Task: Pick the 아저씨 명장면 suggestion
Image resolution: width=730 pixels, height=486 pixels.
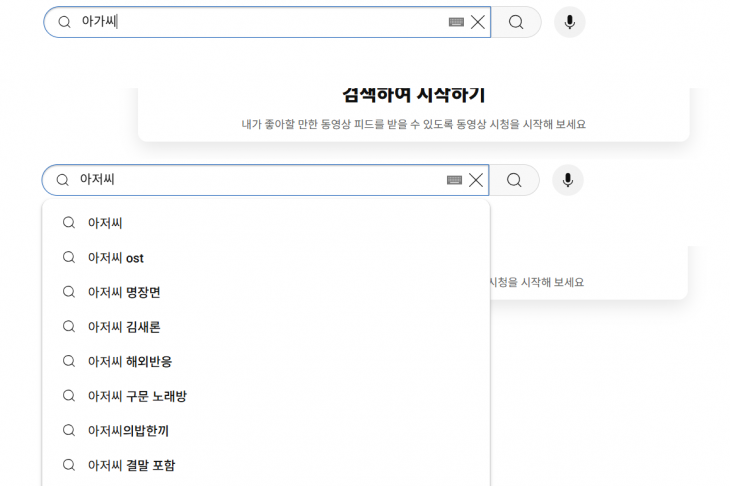Action: click(x=124, y=292)
